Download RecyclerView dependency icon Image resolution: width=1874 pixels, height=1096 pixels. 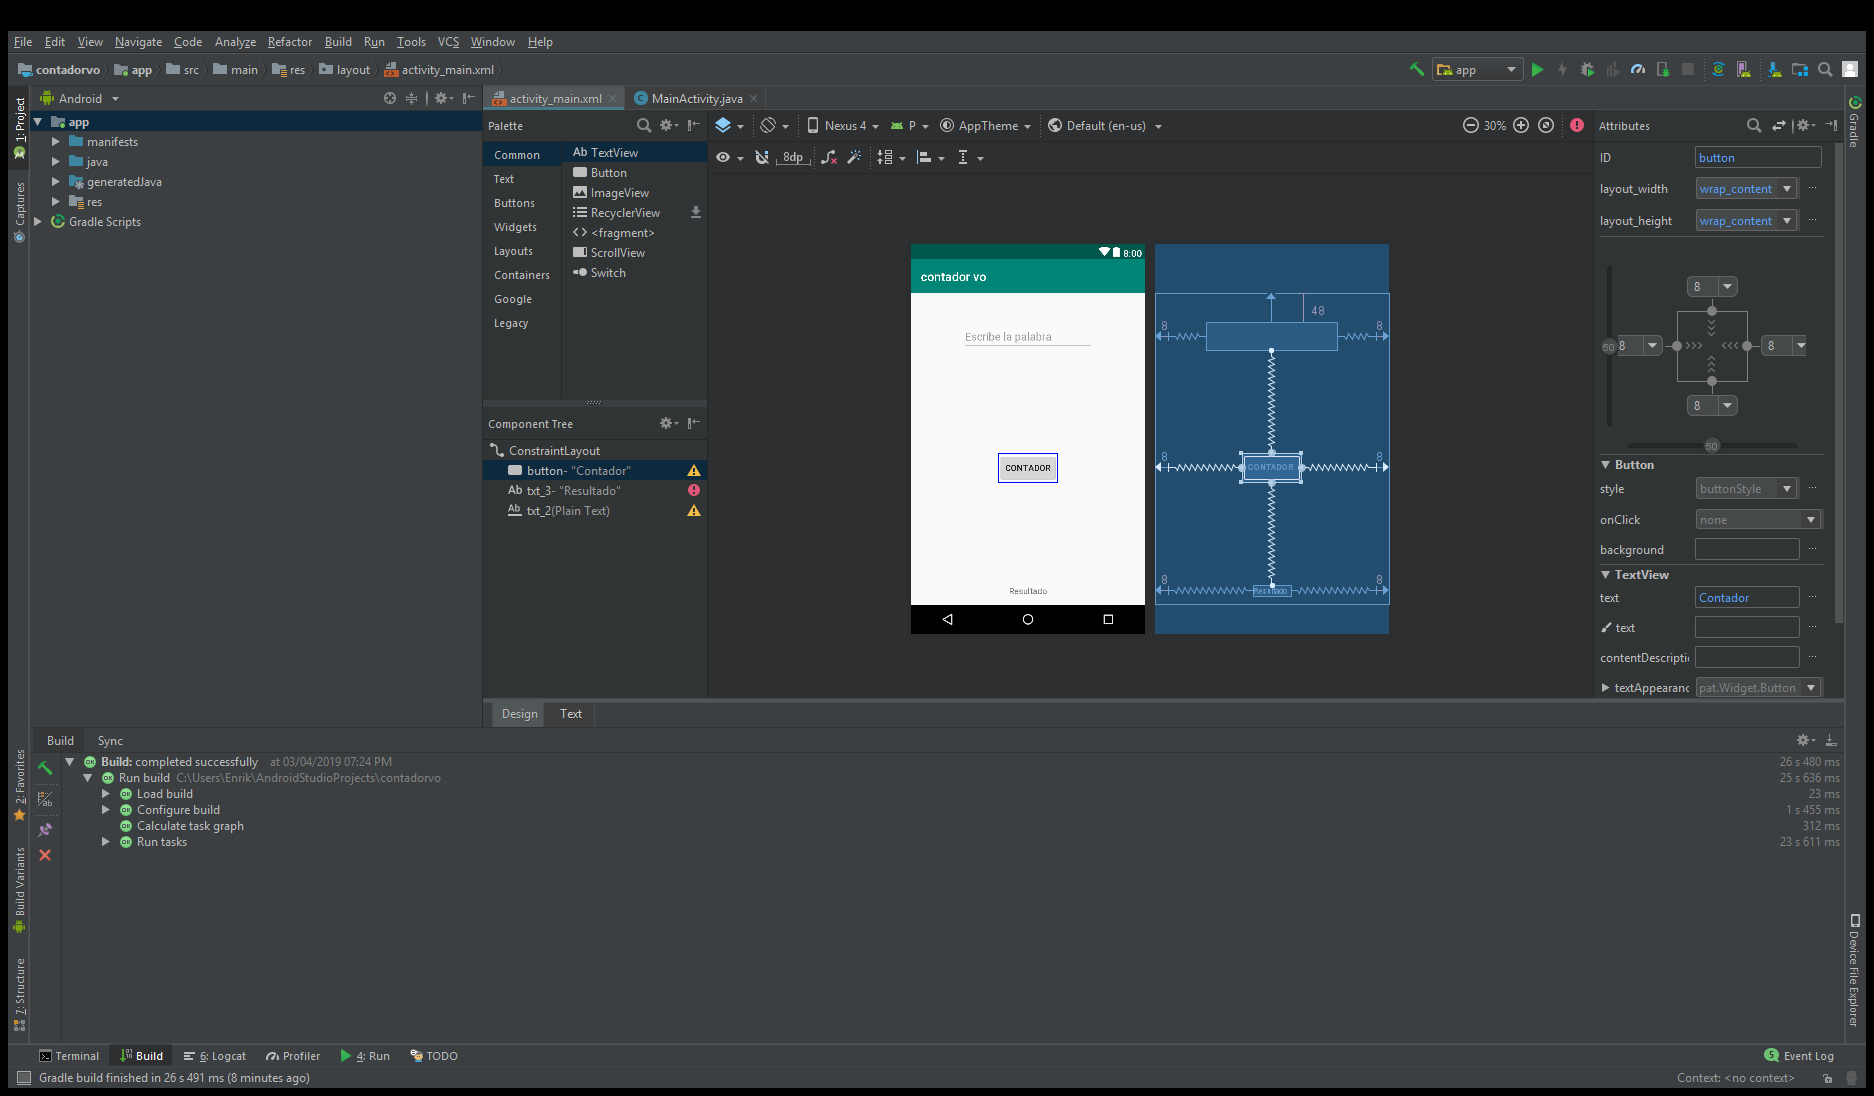click(x=696, y=212)
